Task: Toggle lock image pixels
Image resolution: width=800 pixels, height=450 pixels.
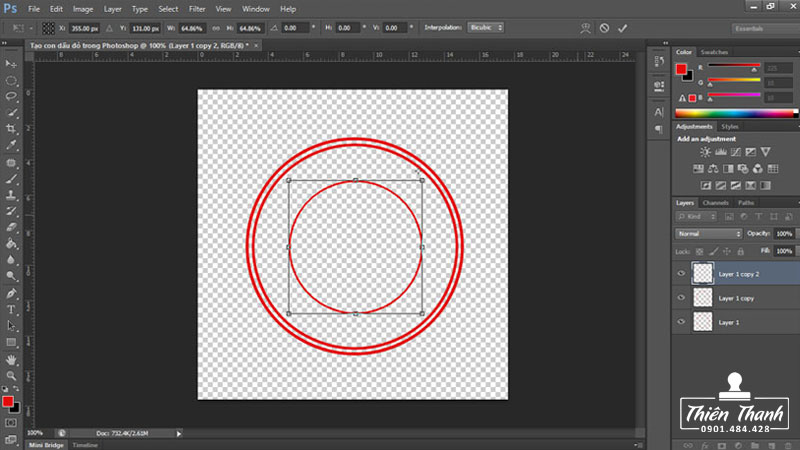Action: 713,252
